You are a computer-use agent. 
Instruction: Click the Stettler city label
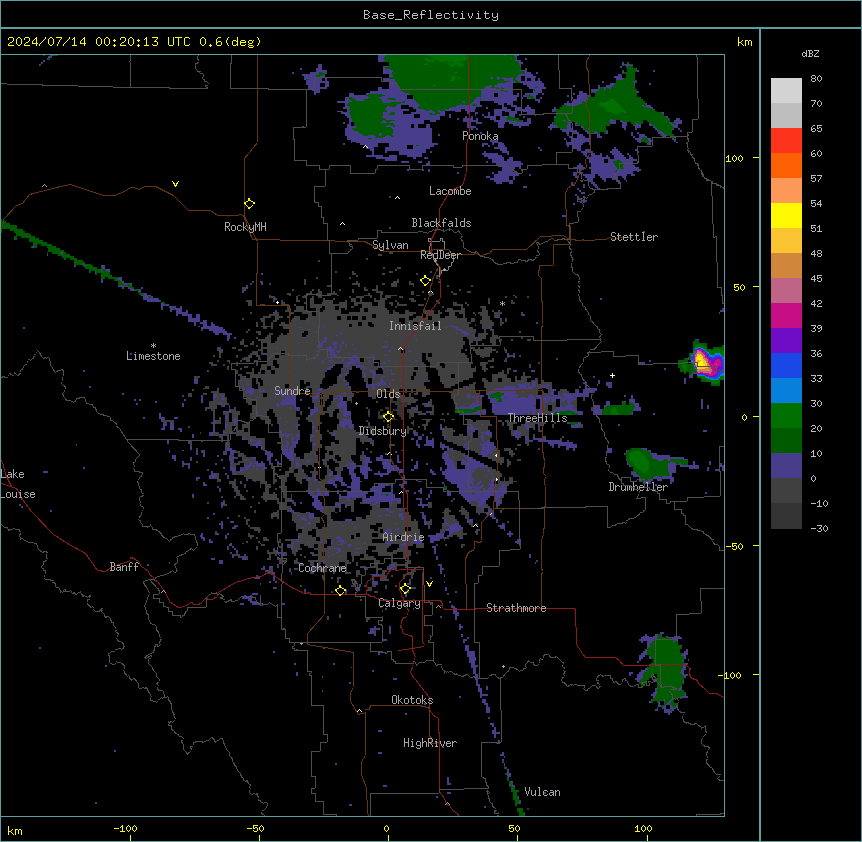[634, 237]
